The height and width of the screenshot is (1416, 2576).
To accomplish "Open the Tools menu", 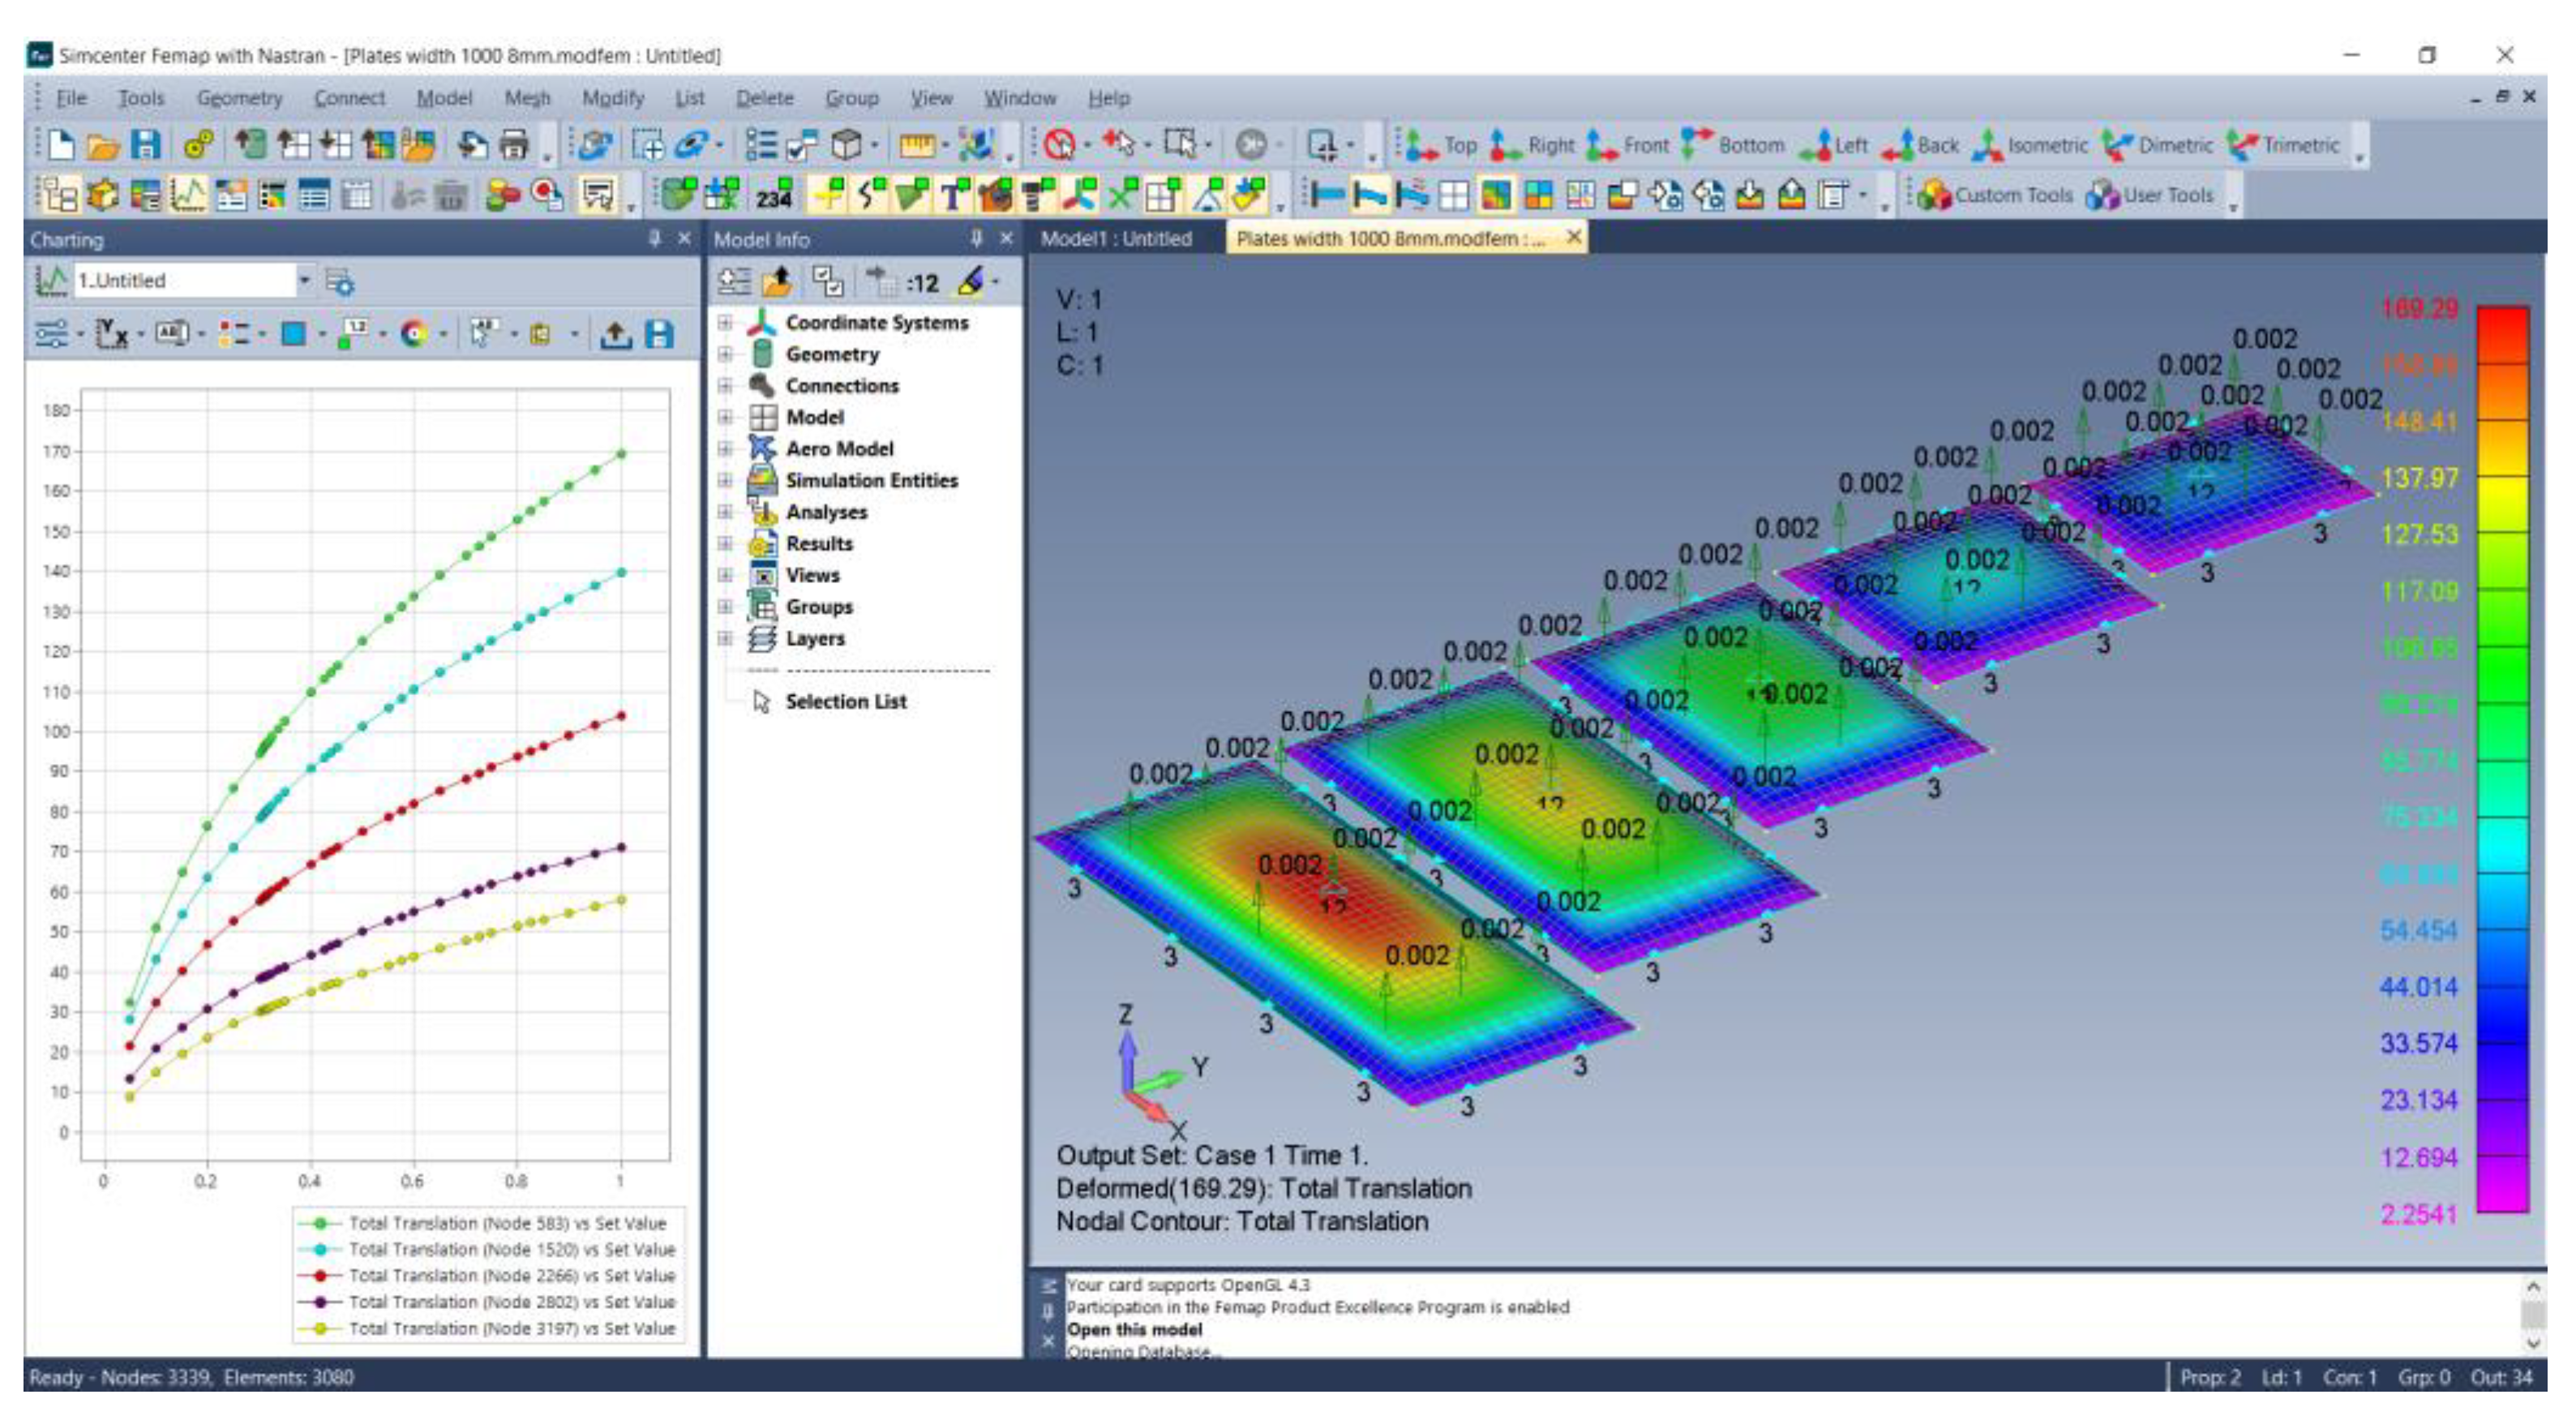I will (141, 98).
